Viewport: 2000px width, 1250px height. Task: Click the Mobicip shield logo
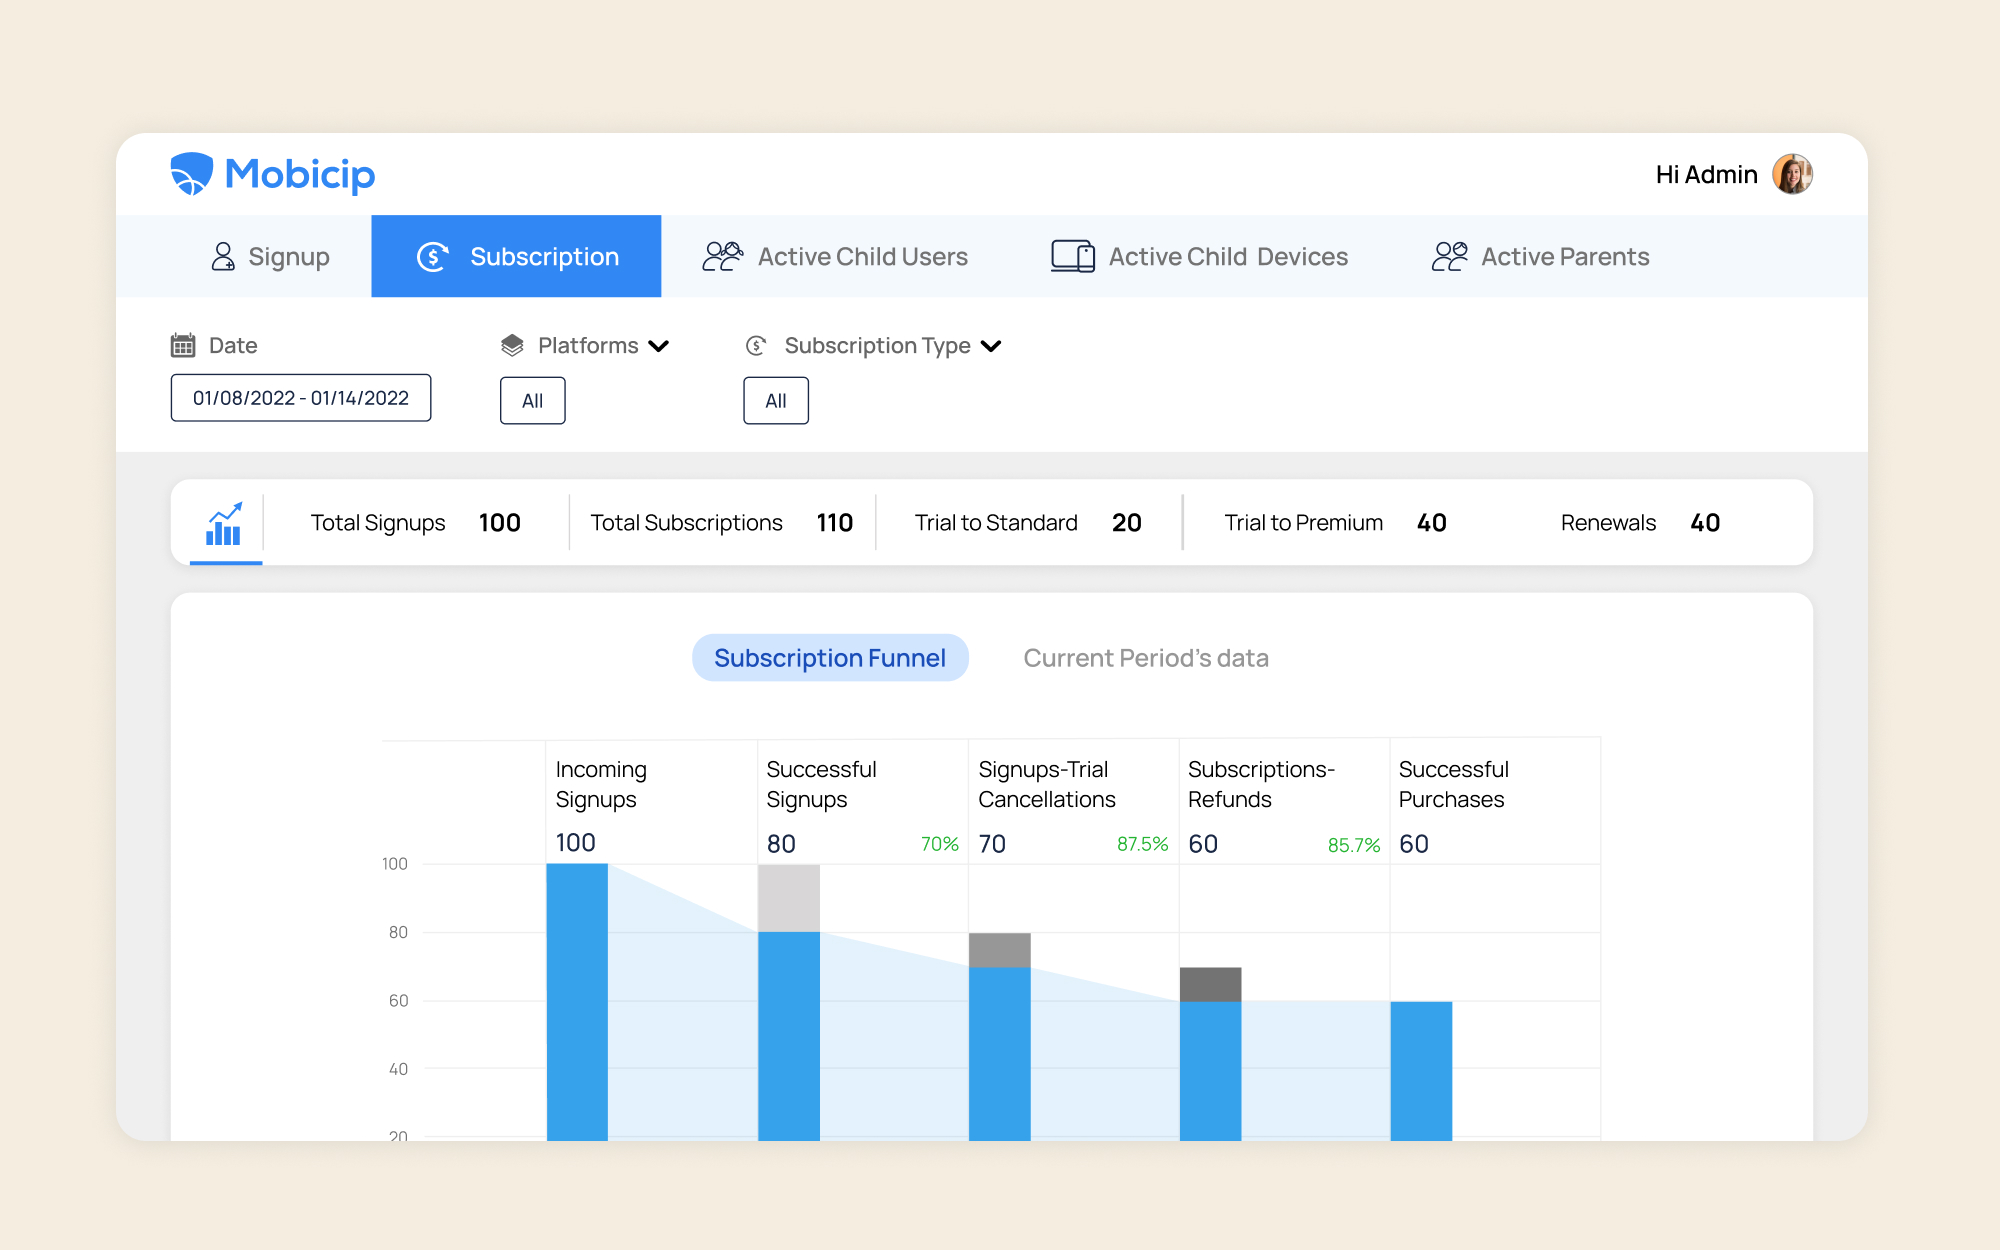(x=193, y=173)
